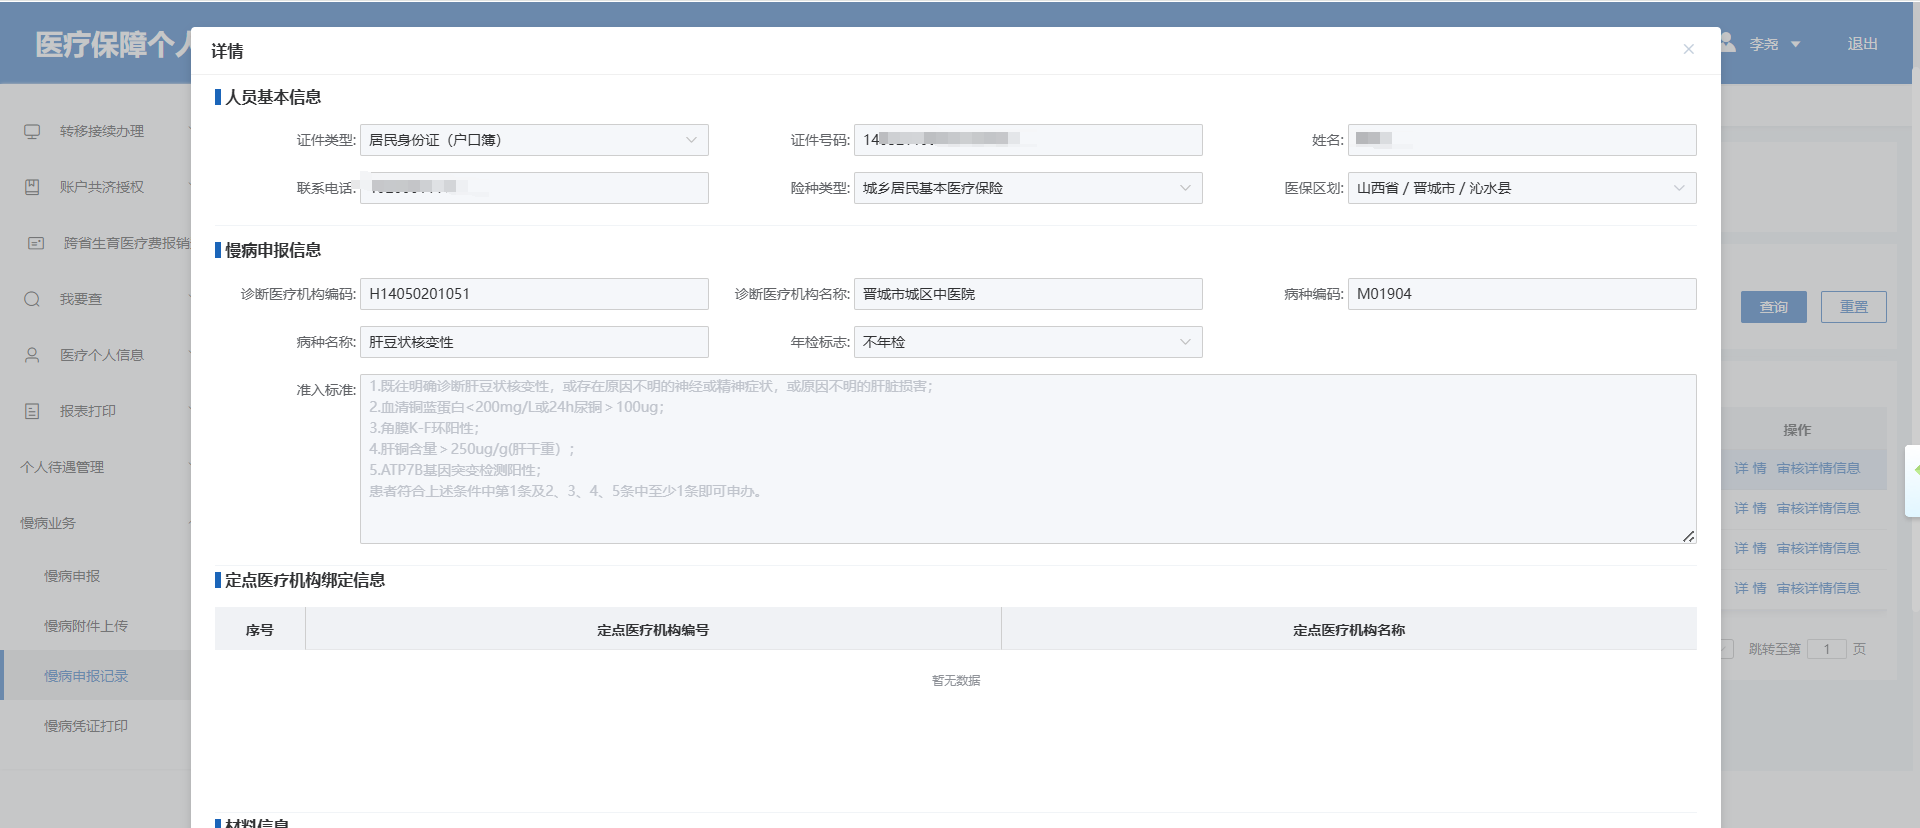This screenshot has height=828, width=1920.
Task: Click the 我要查 search icon
Action: coord(32,299)
